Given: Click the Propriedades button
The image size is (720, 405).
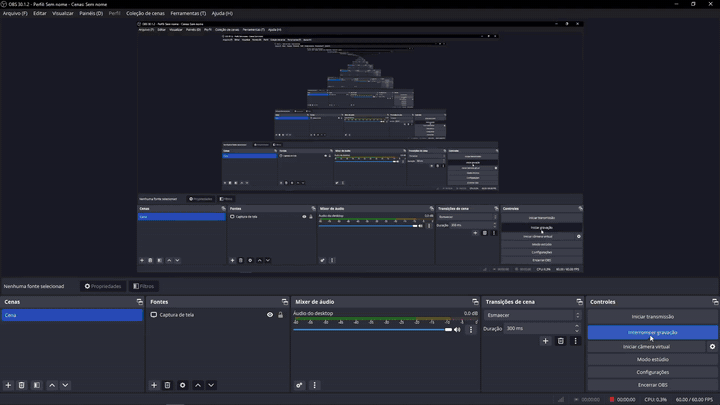Looking at the screenshot, I should click(x=103, y=286).
